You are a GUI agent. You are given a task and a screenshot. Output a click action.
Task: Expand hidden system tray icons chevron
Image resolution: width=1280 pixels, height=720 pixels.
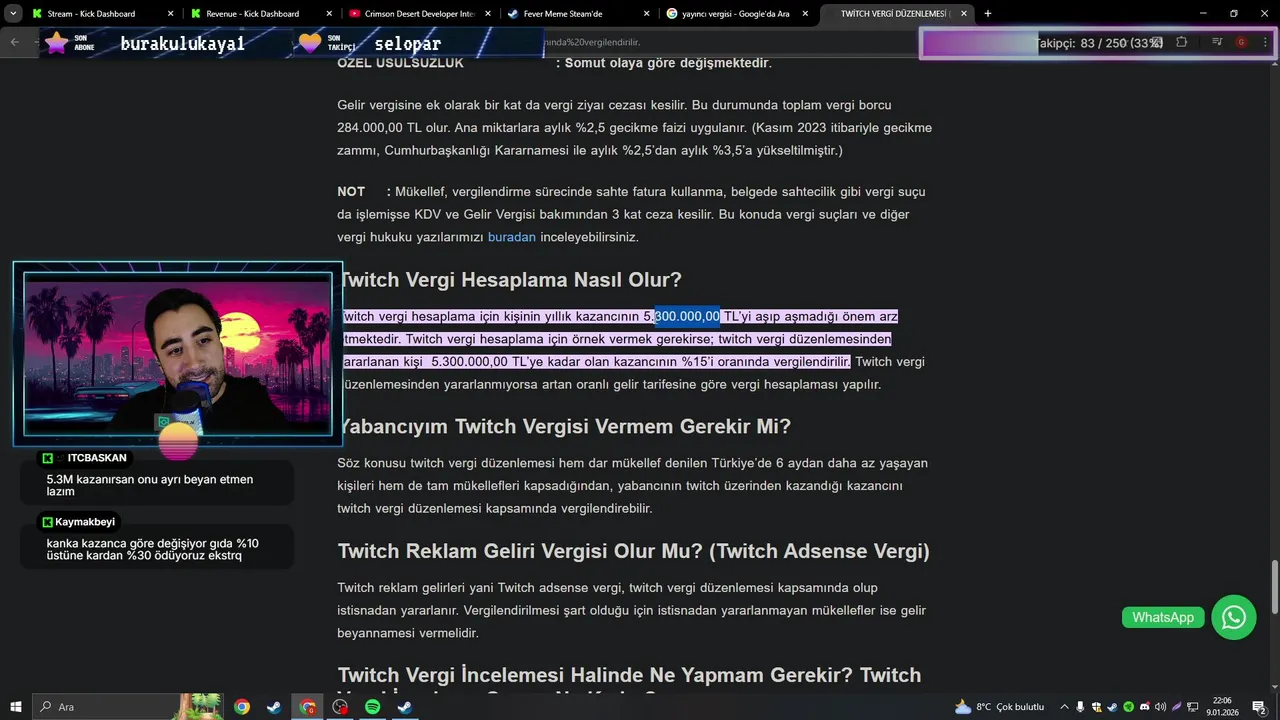tap(1064, 707)
